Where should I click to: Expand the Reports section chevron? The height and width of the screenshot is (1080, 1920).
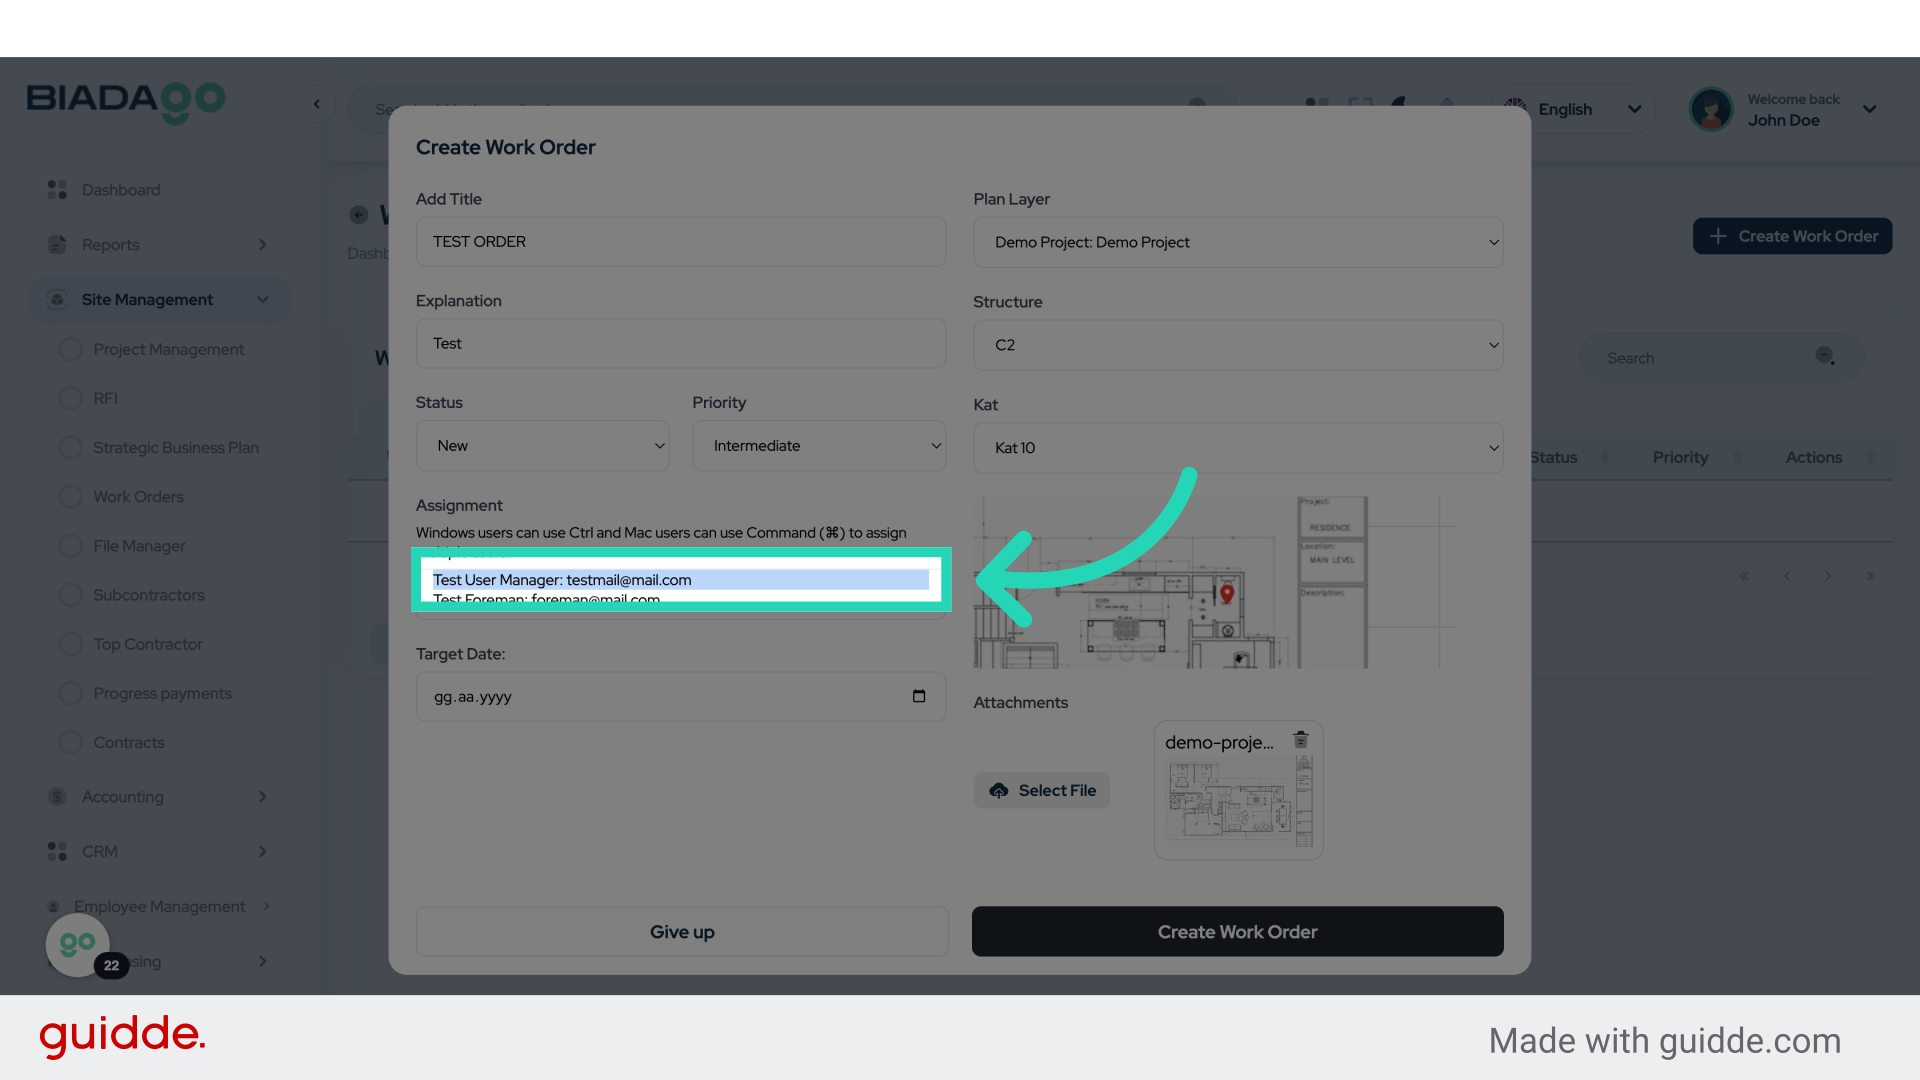click(x=262, y=244)
